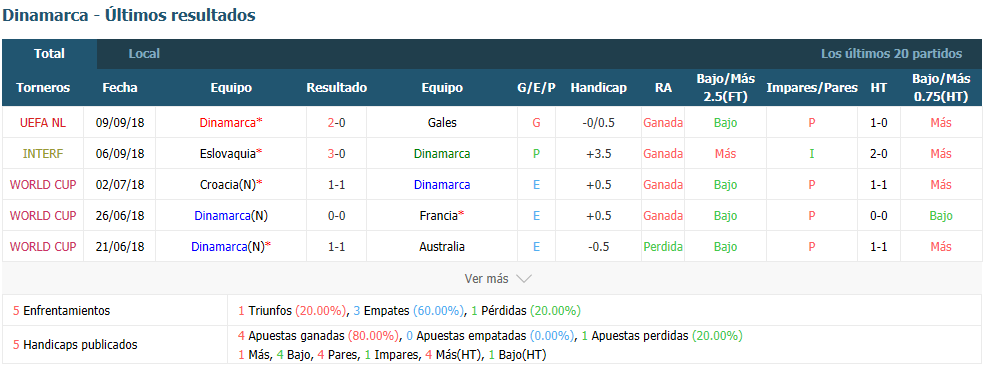Open UEFA NL tournament link
This screenshot has height=365, width=986.
point(43,123)
